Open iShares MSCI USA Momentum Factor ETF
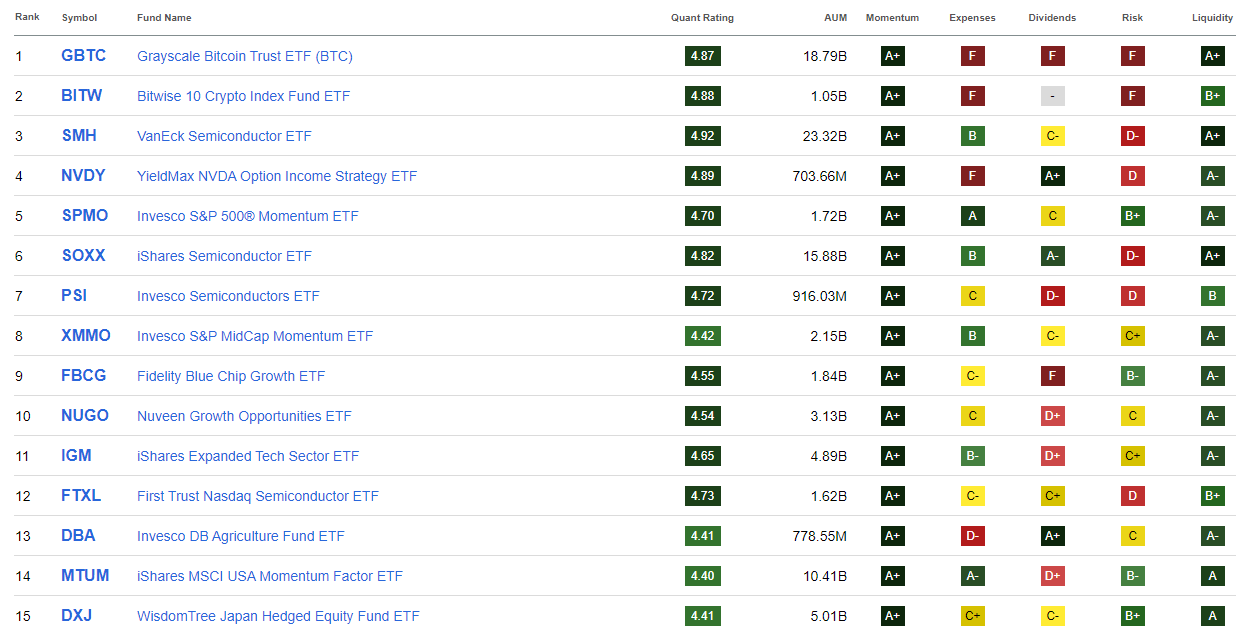The image size is (1236, 632). [x=270, y=576]
